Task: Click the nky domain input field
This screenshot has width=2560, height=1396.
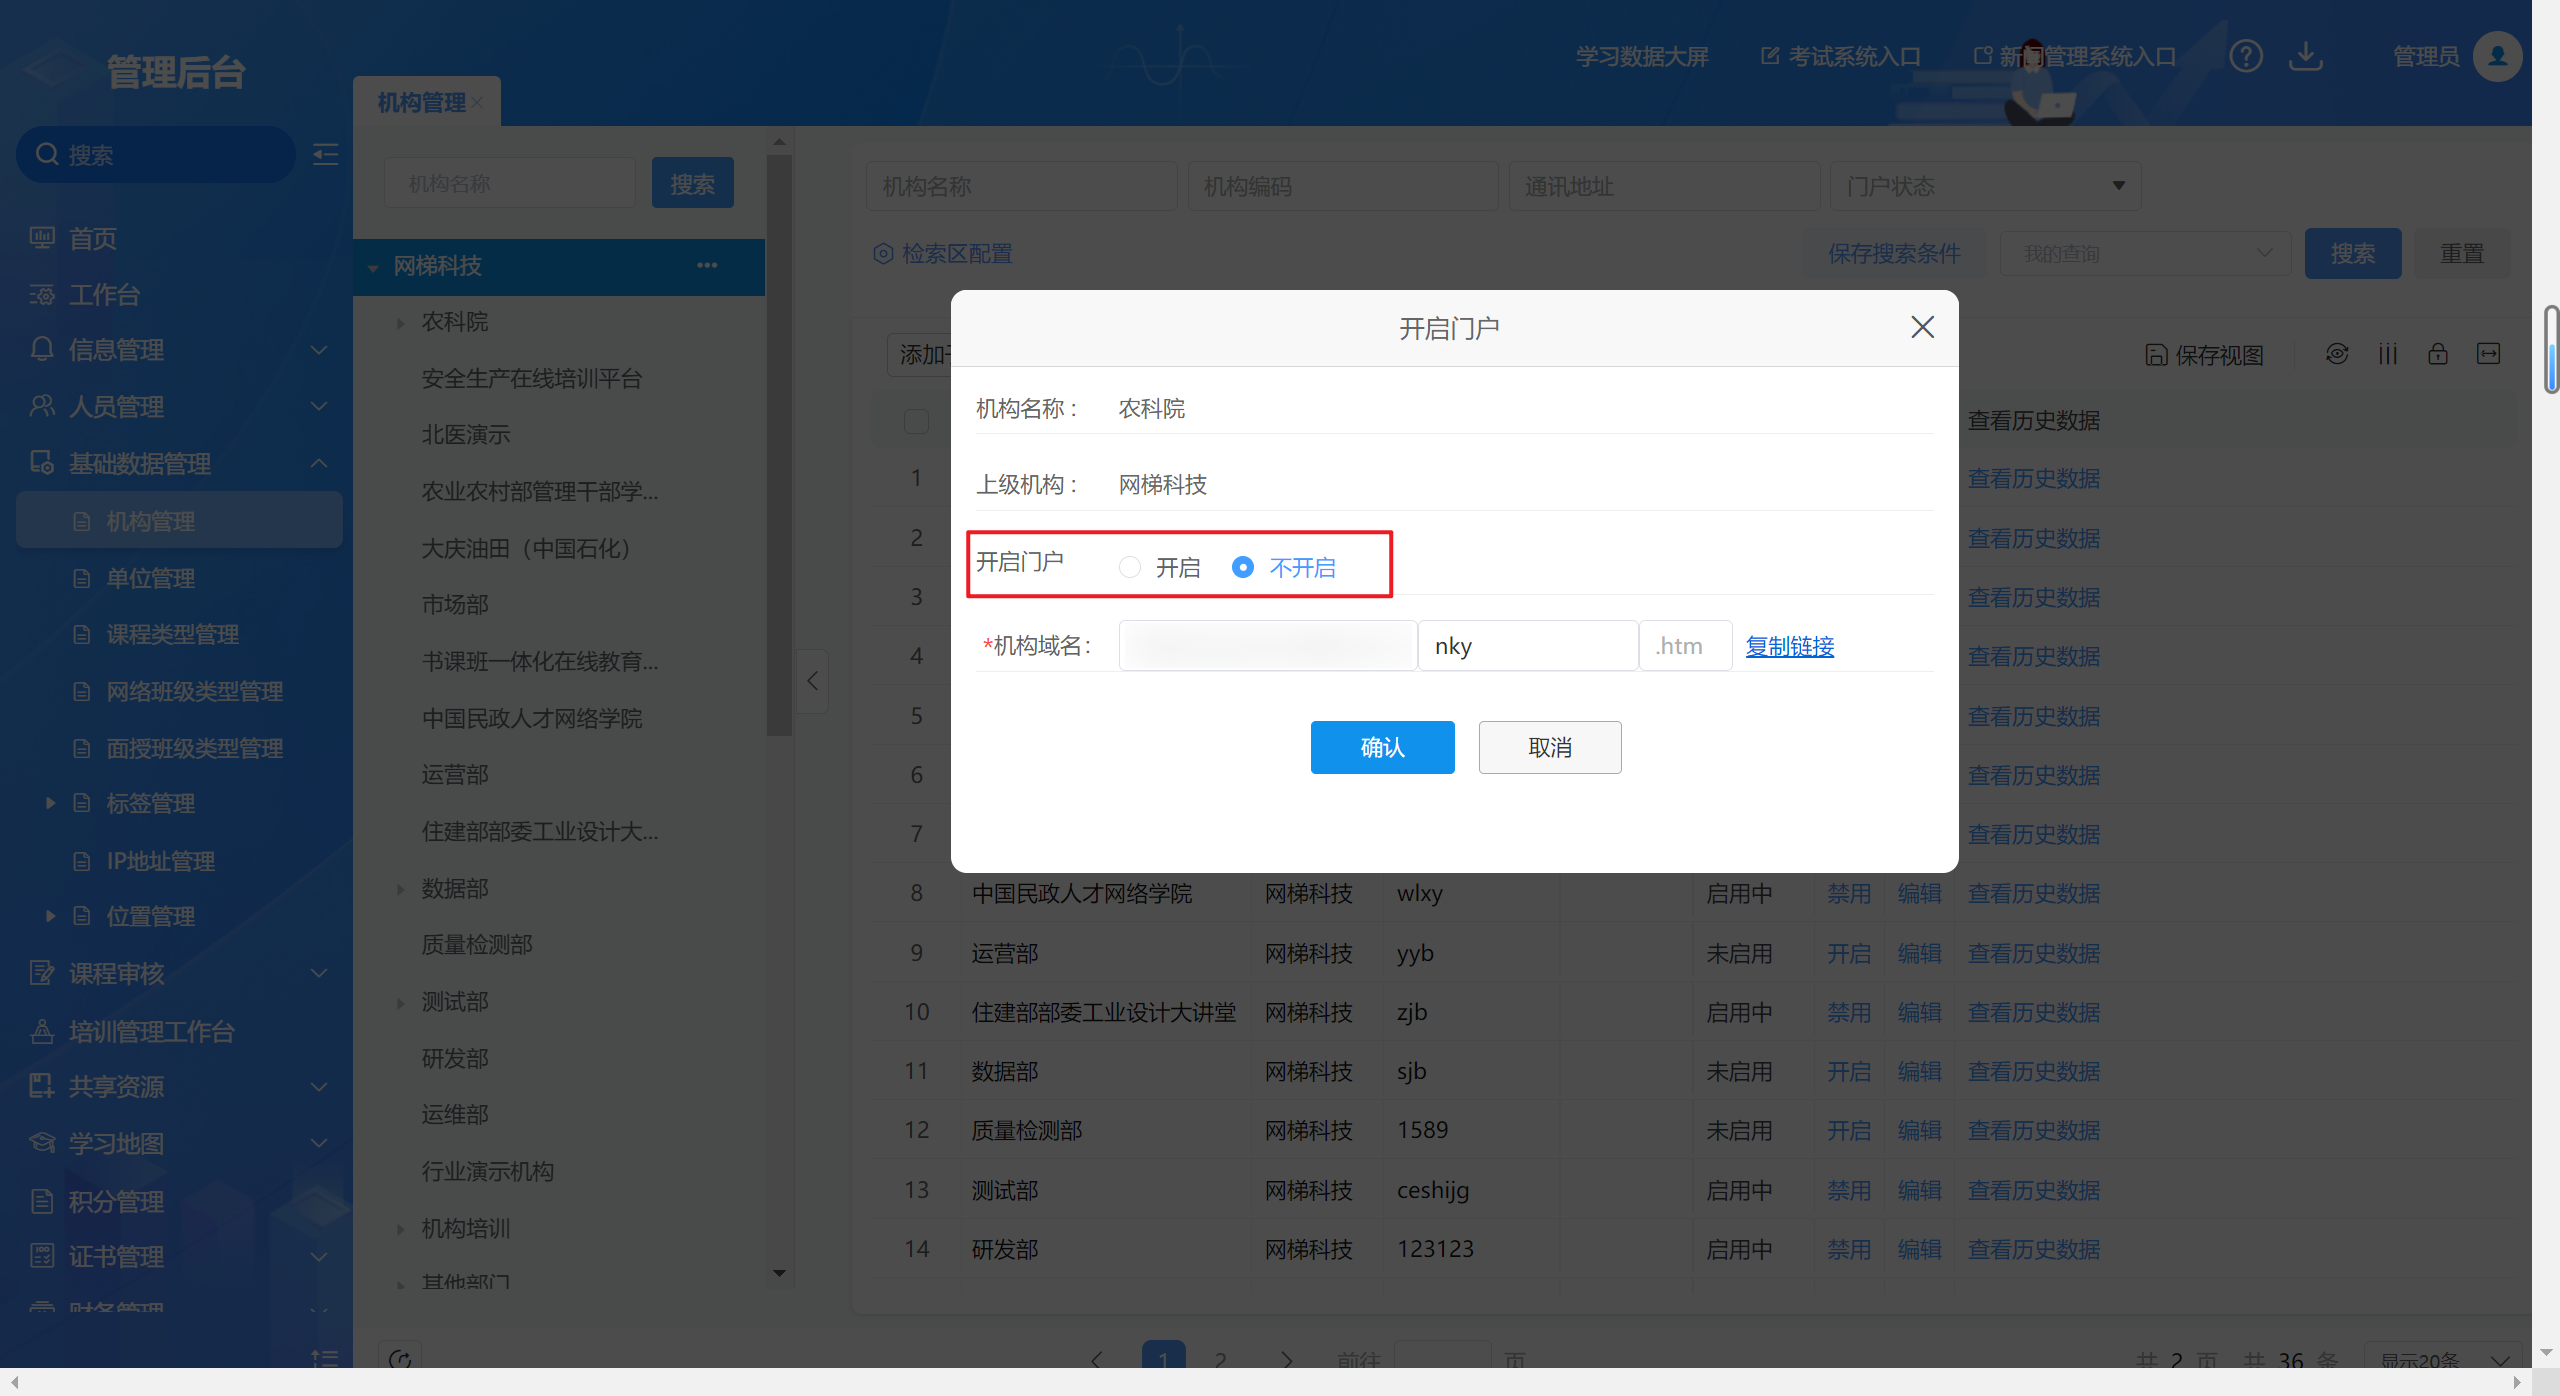Action: 1527,646
